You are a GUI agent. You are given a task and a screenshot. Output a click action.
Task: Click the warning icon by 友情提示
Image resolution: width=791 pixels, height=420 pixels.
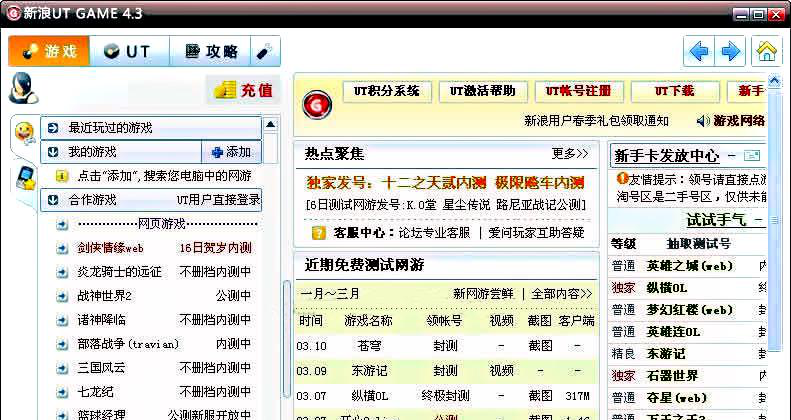tap(622, 178)
